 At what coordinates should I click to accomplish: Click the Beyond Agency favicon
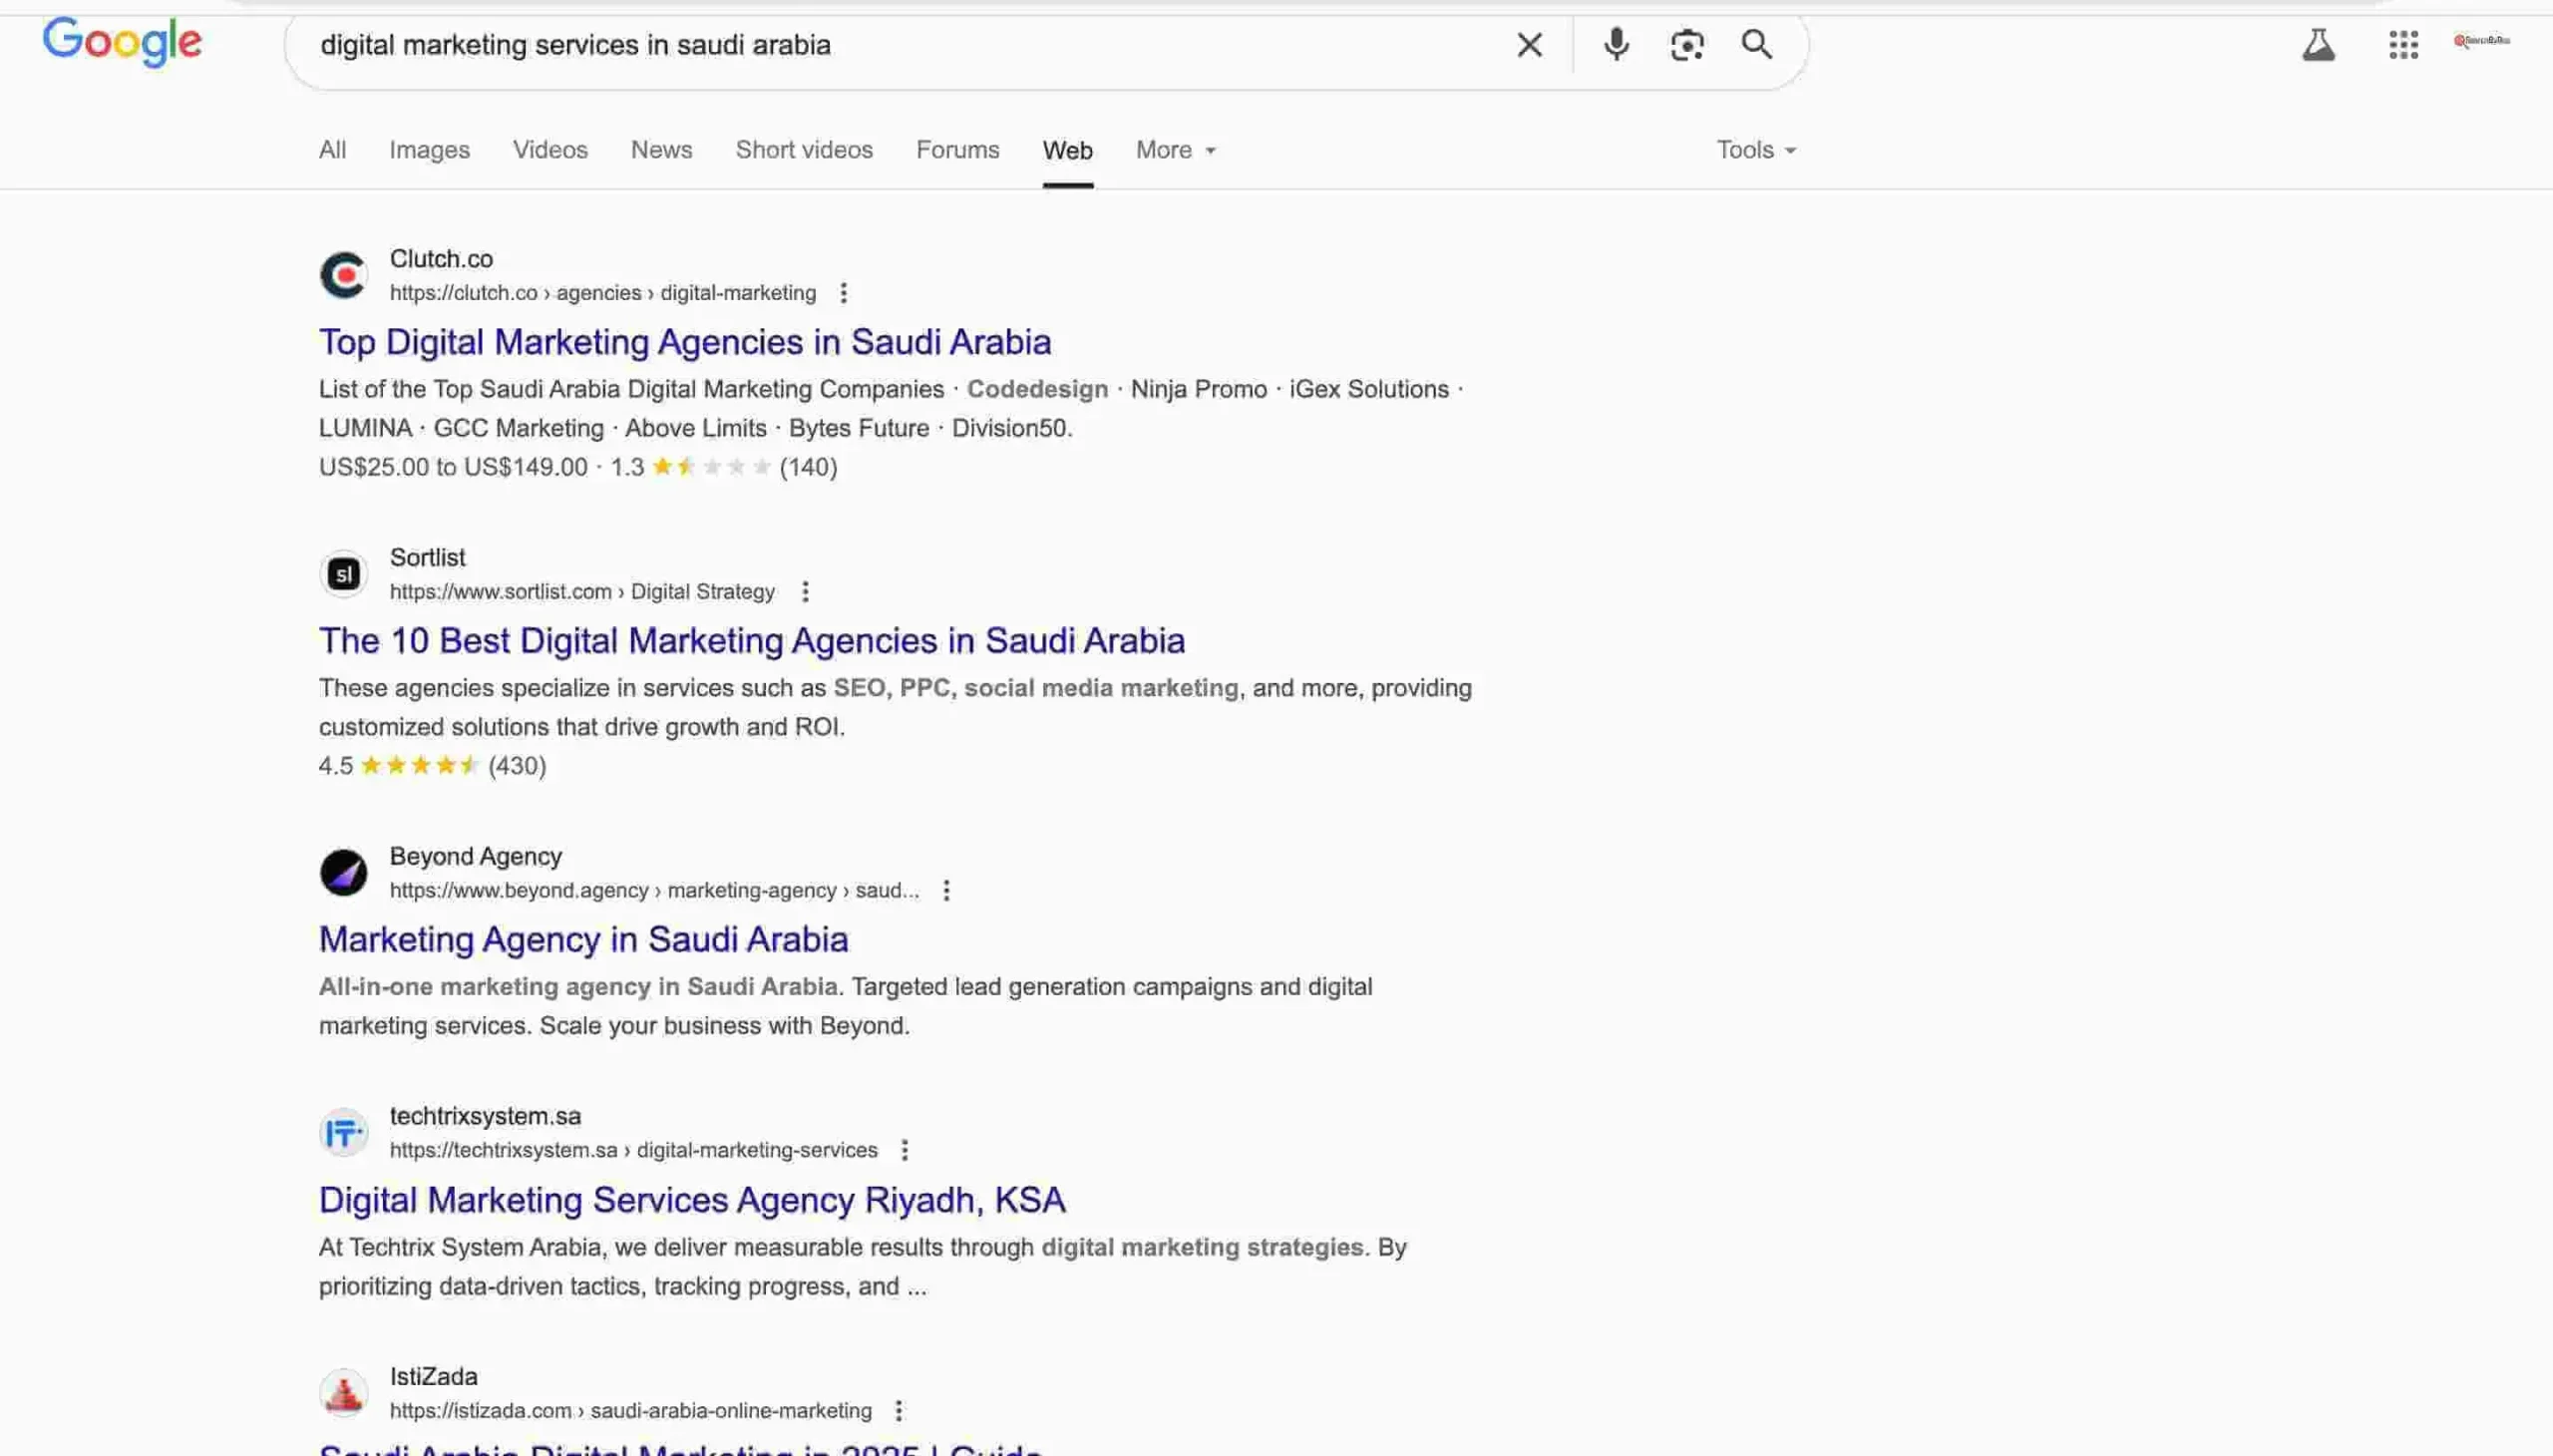pyautogui.click(x=343, y=871)
